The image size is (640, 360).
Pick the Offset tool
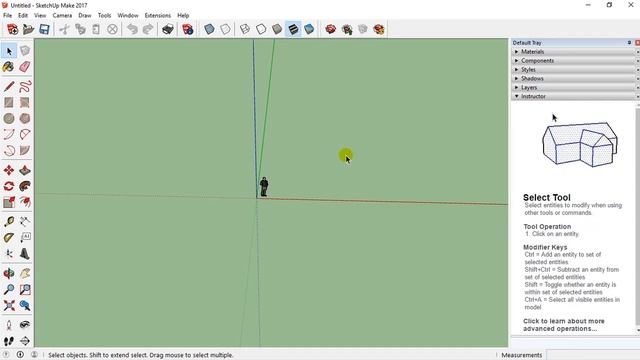point(25,202)
